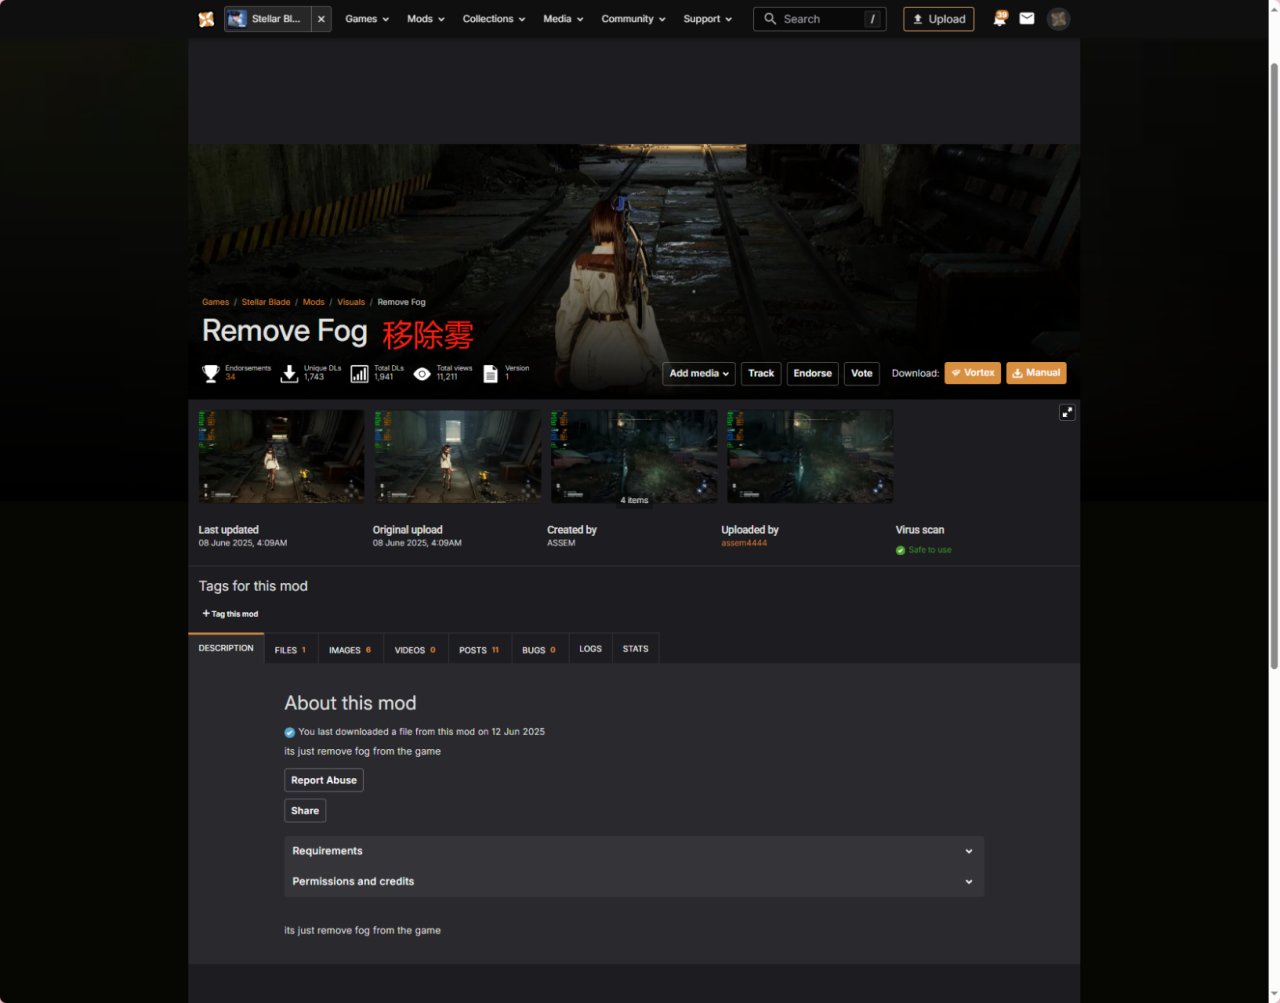1280x1003 pixels.
Task: Click the Total DLs chart icon
Action: pyautogui.click(x=359, y=373)
